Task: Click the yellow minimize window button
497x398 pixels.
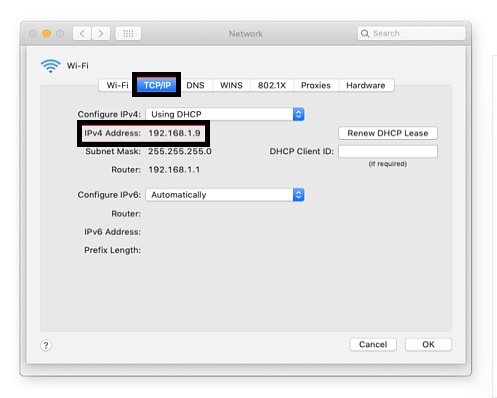Action: (47, 33)
